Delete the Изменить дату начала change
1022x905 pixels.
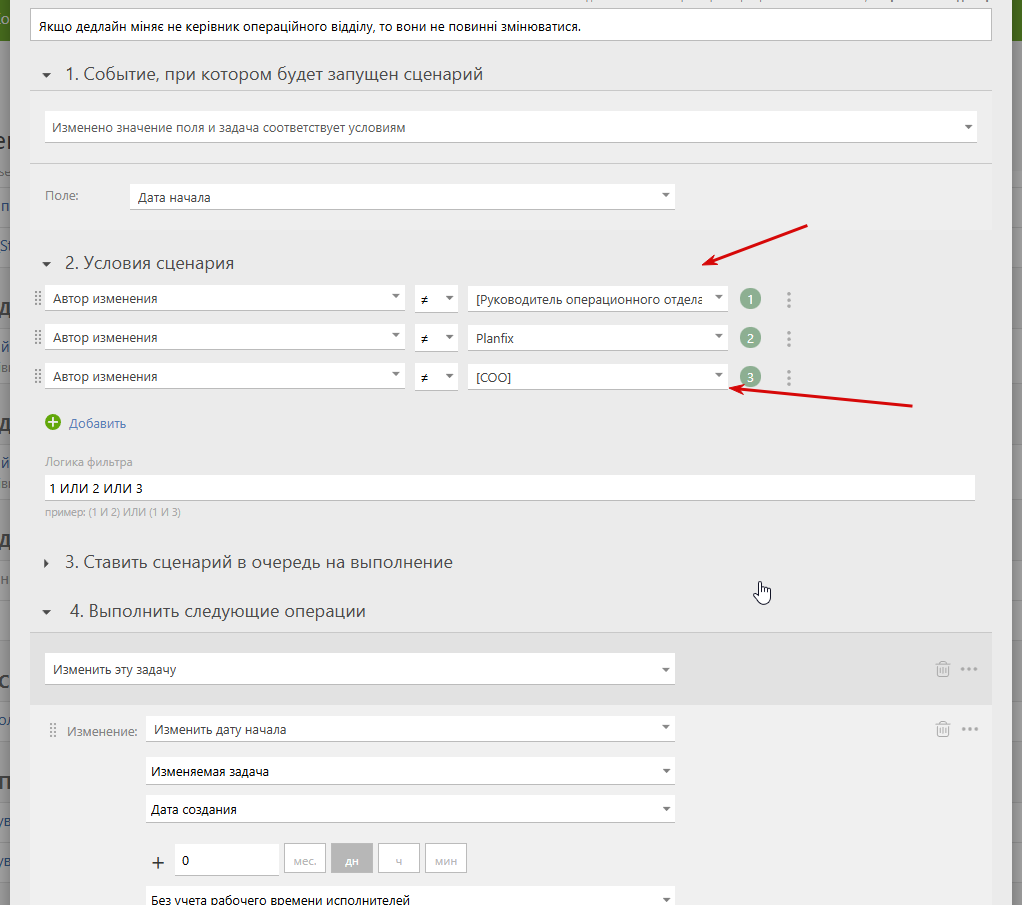coord(942,729)
